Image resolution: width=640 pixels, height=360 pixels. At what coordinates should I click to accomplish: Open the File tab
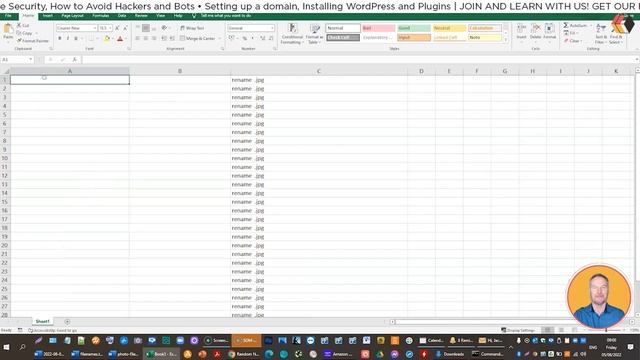[x=8, y=16]
